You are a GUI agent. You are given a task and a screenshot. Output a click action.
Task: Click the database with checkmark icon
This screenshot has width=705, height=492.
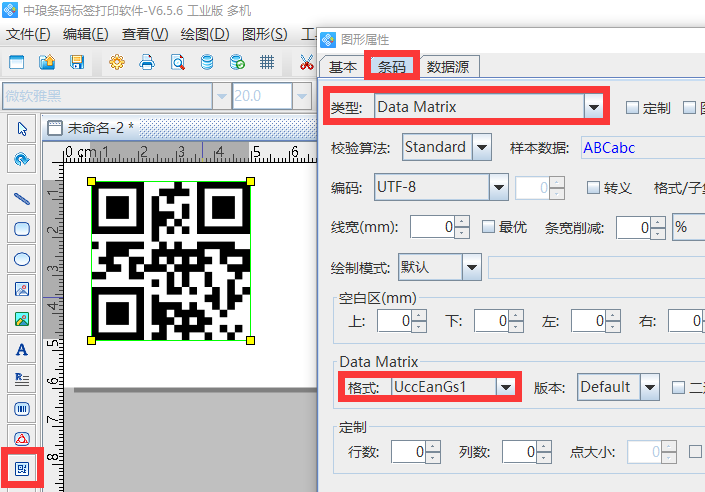pyautogui.click(x=237, y=62)
